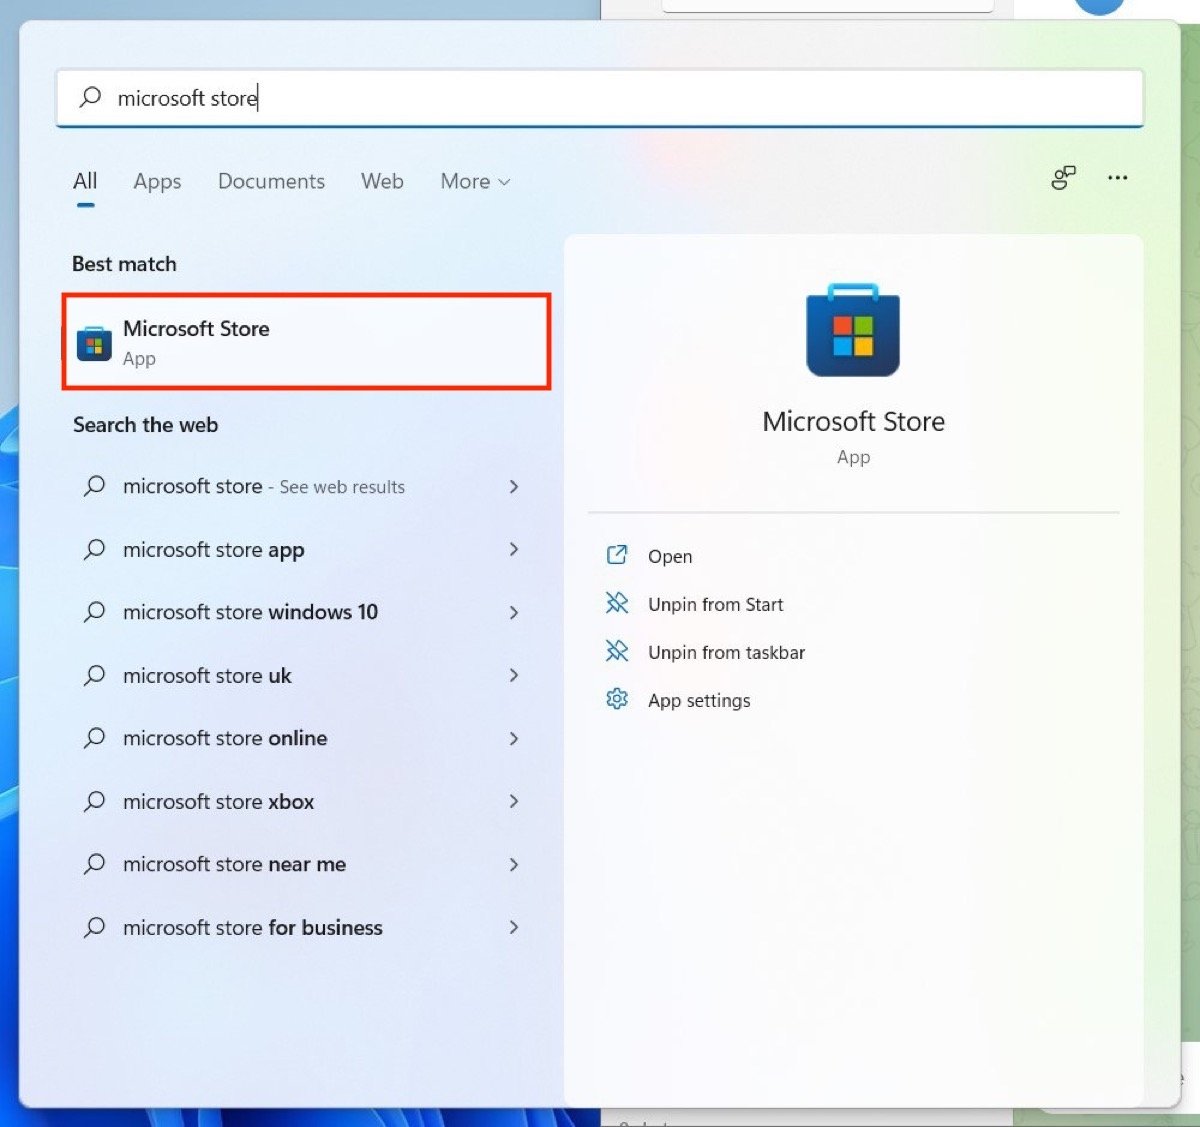
Task: Open the three-dot options menu
Action: pyautogui.click(x=1118, y=178)
